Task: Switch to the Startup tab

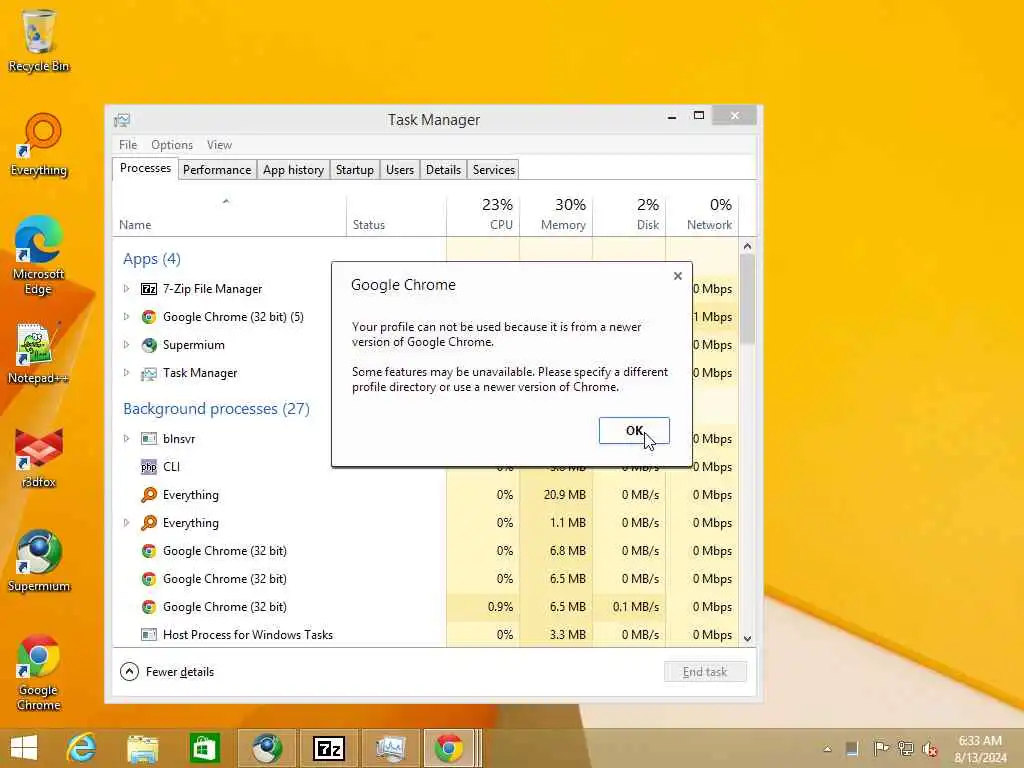Action: pos(355,170)
